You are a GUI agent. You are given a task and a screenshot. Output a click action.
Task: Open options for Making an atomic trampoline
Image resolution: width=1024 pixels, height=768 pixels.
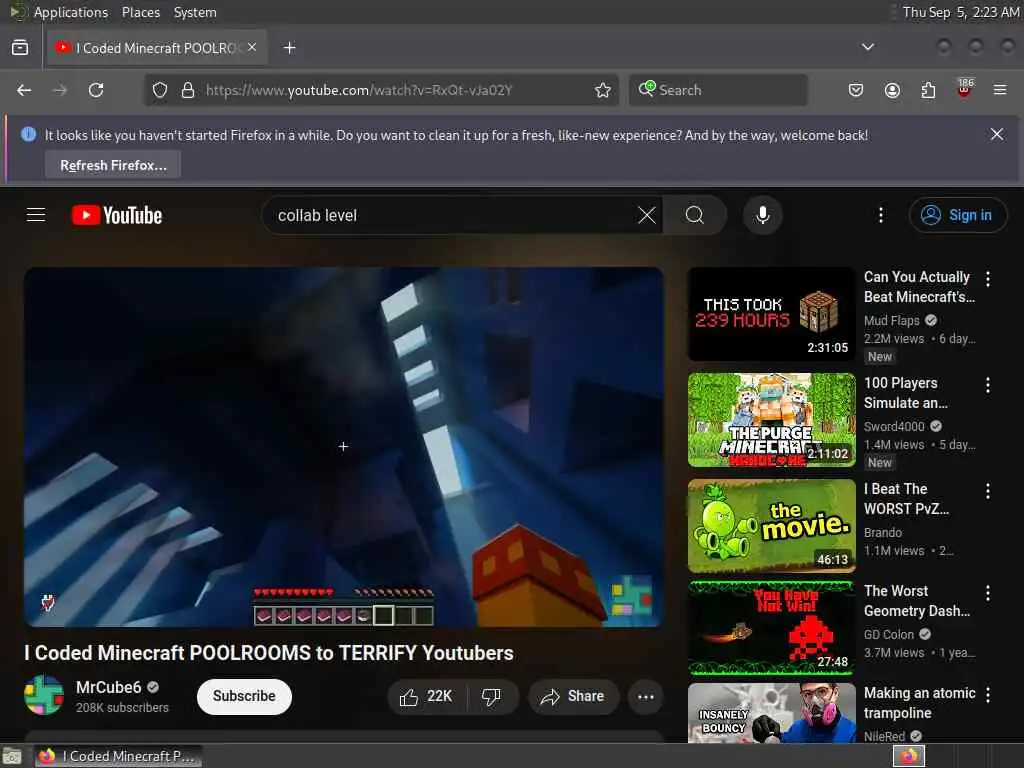[987, 695]
